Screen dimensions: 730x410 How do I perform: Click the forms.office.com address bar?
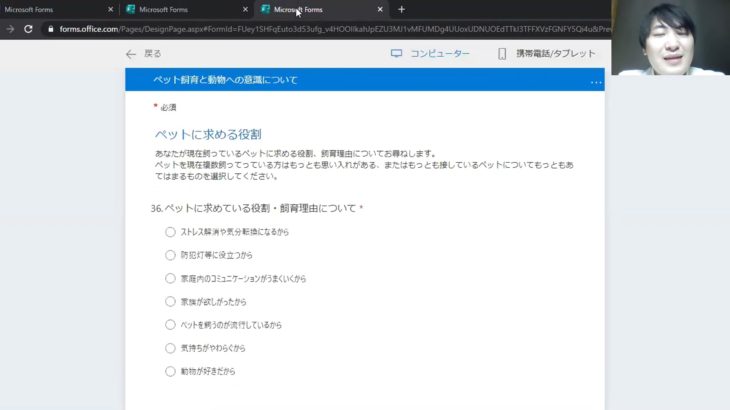(326, 29)
